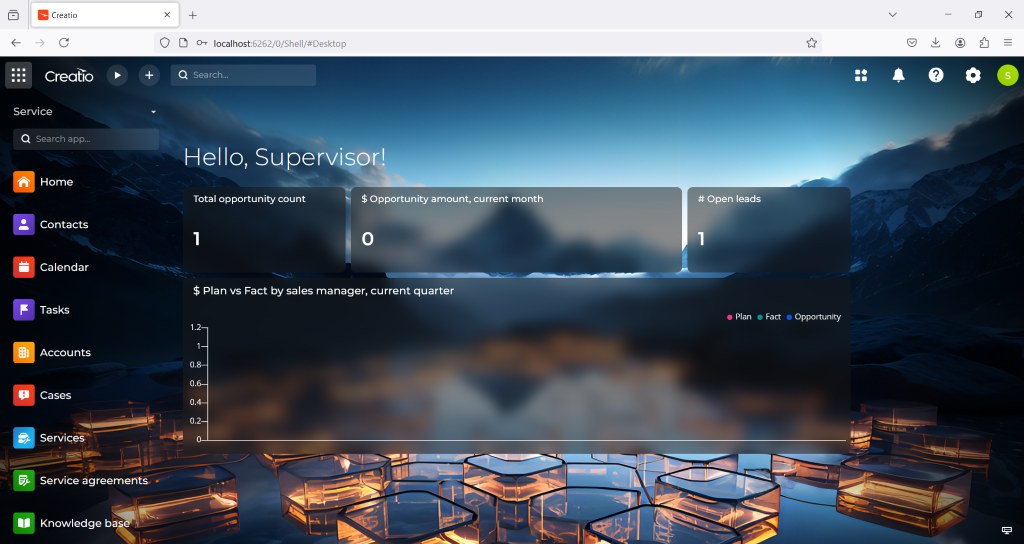Go back in browser history
The width and height of the screenshot is (1024, 544).
[x=16, y=42]
